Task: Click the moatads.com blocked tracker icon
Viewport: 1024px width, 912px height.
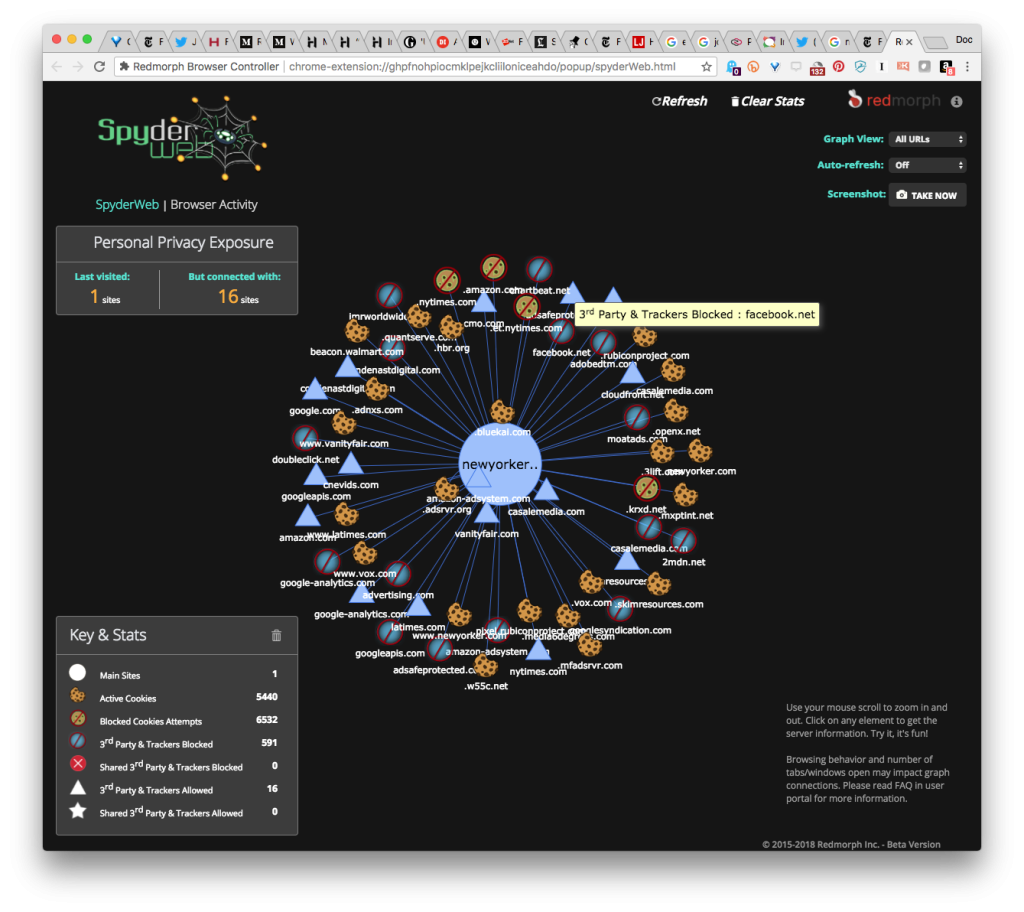Action: point(637,418)
